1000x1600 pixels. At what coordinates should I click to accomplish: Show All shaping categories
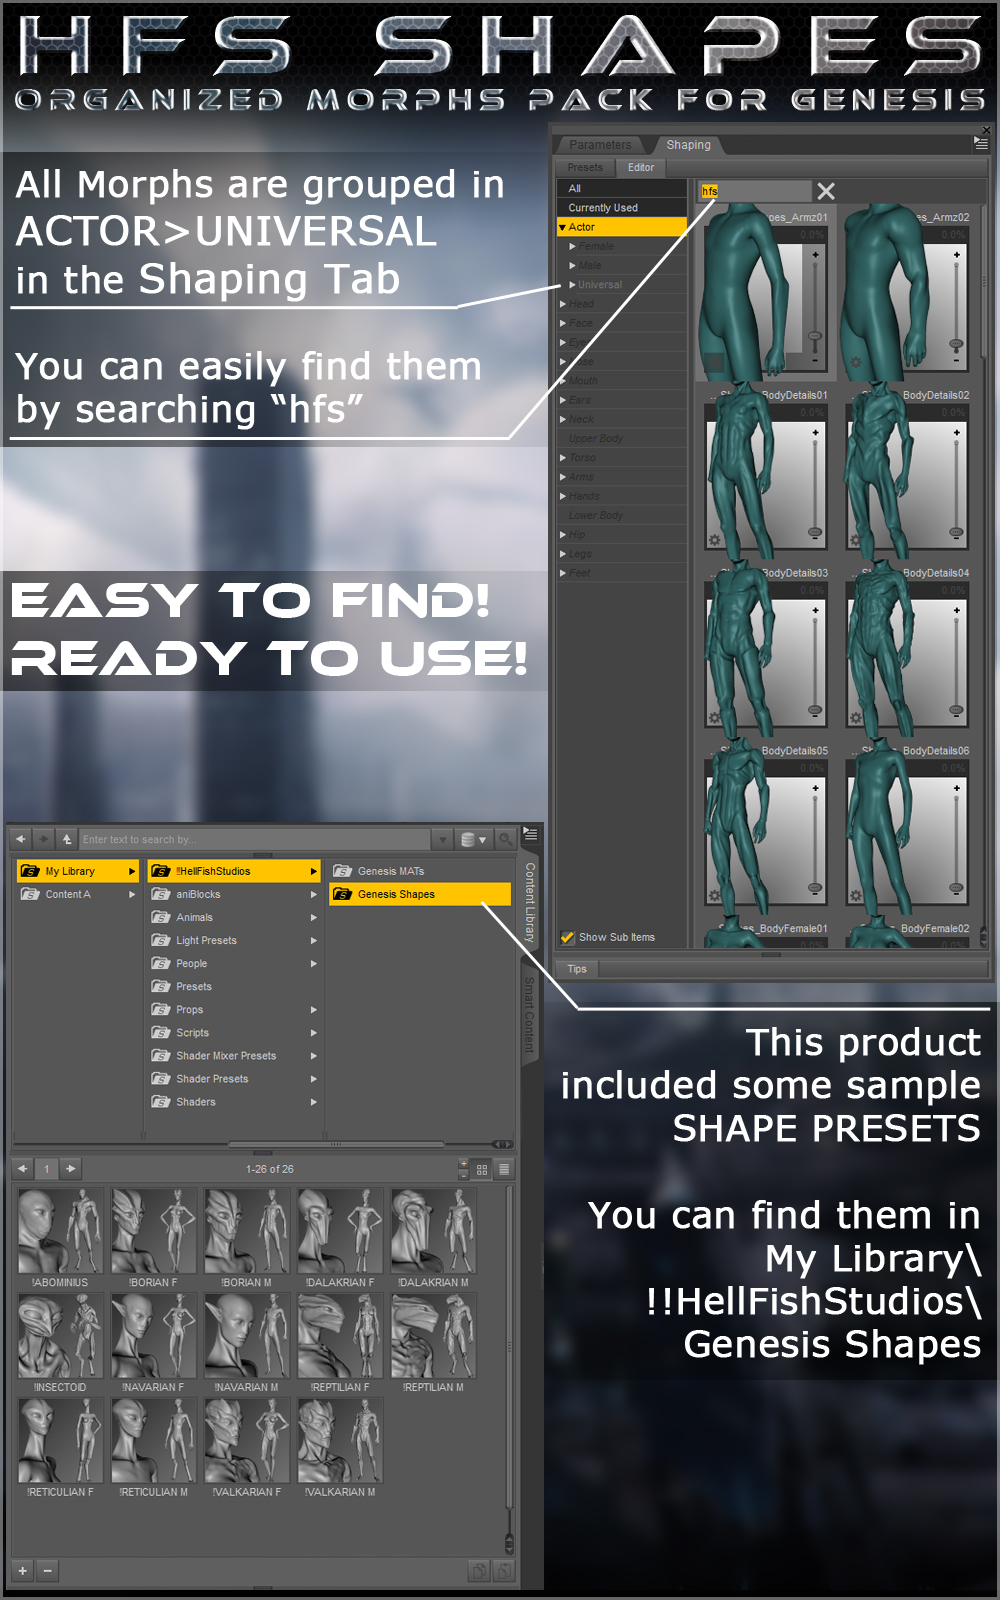click(622, 188)
